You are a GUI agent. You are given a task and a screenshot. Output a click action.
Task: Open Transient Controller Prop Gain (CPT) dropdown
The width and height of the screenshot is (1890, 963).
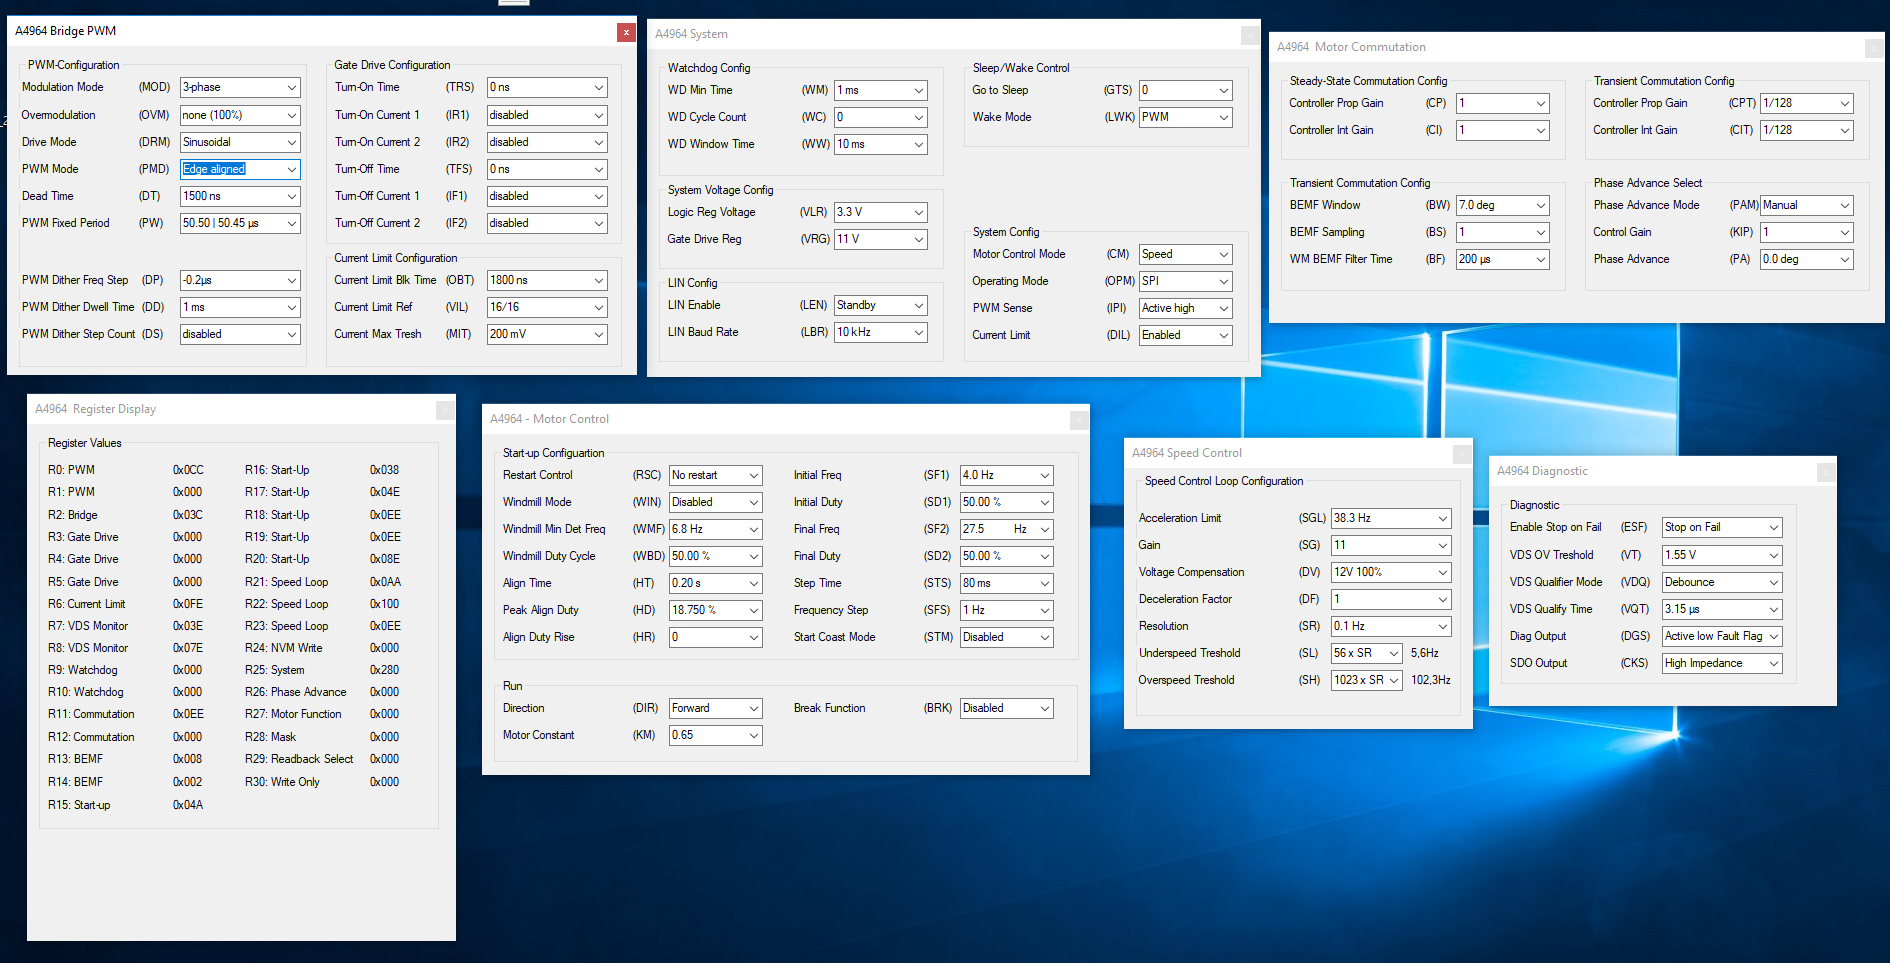(x=1807, y=103)
